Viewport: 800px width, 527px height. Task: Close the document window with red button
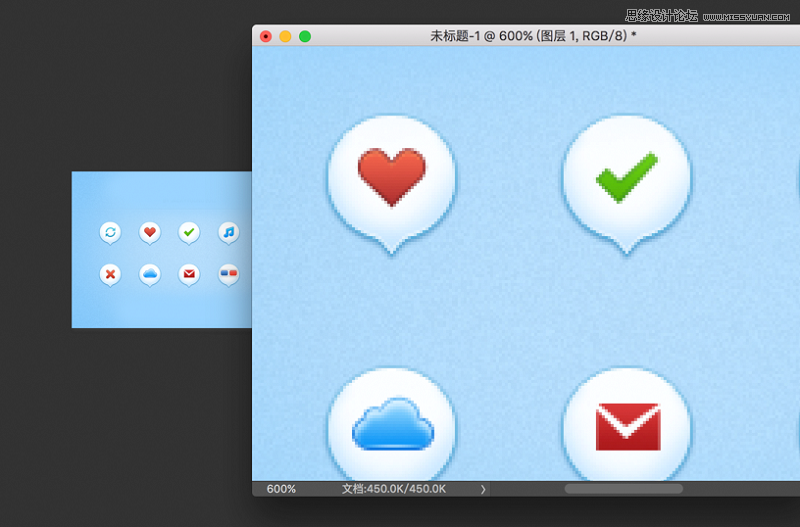(266, 36)
